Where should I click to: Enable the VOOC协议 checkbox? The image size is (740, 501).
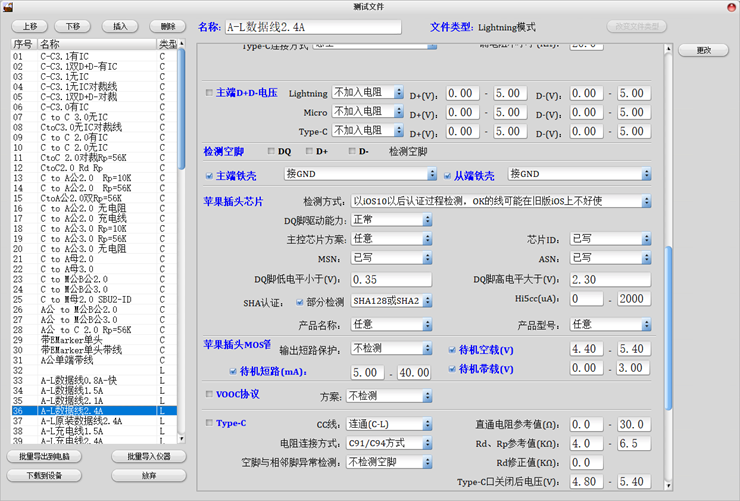(x=209, y=394)
